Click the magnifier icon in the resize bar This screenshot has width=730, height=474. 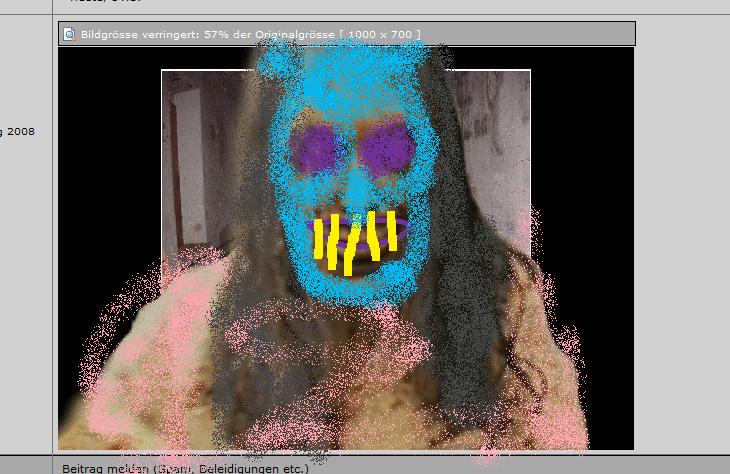coord(69,34)
